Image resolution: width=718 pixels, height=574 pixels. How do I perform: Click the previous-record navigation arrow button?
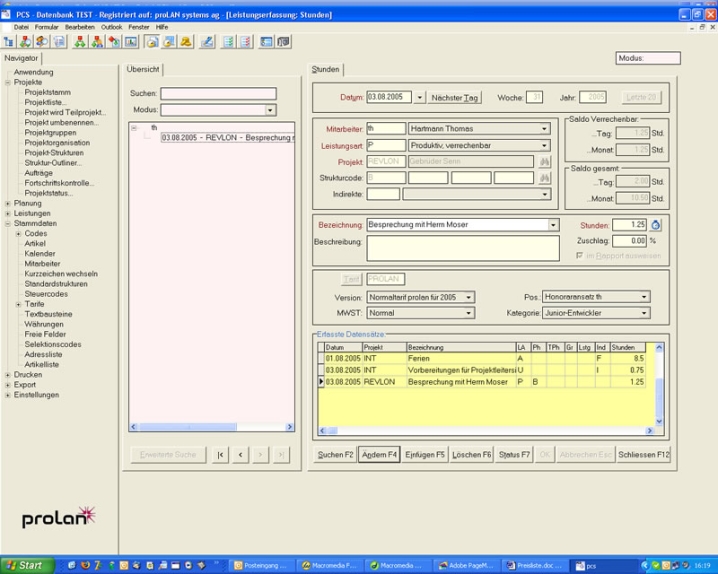241,454
